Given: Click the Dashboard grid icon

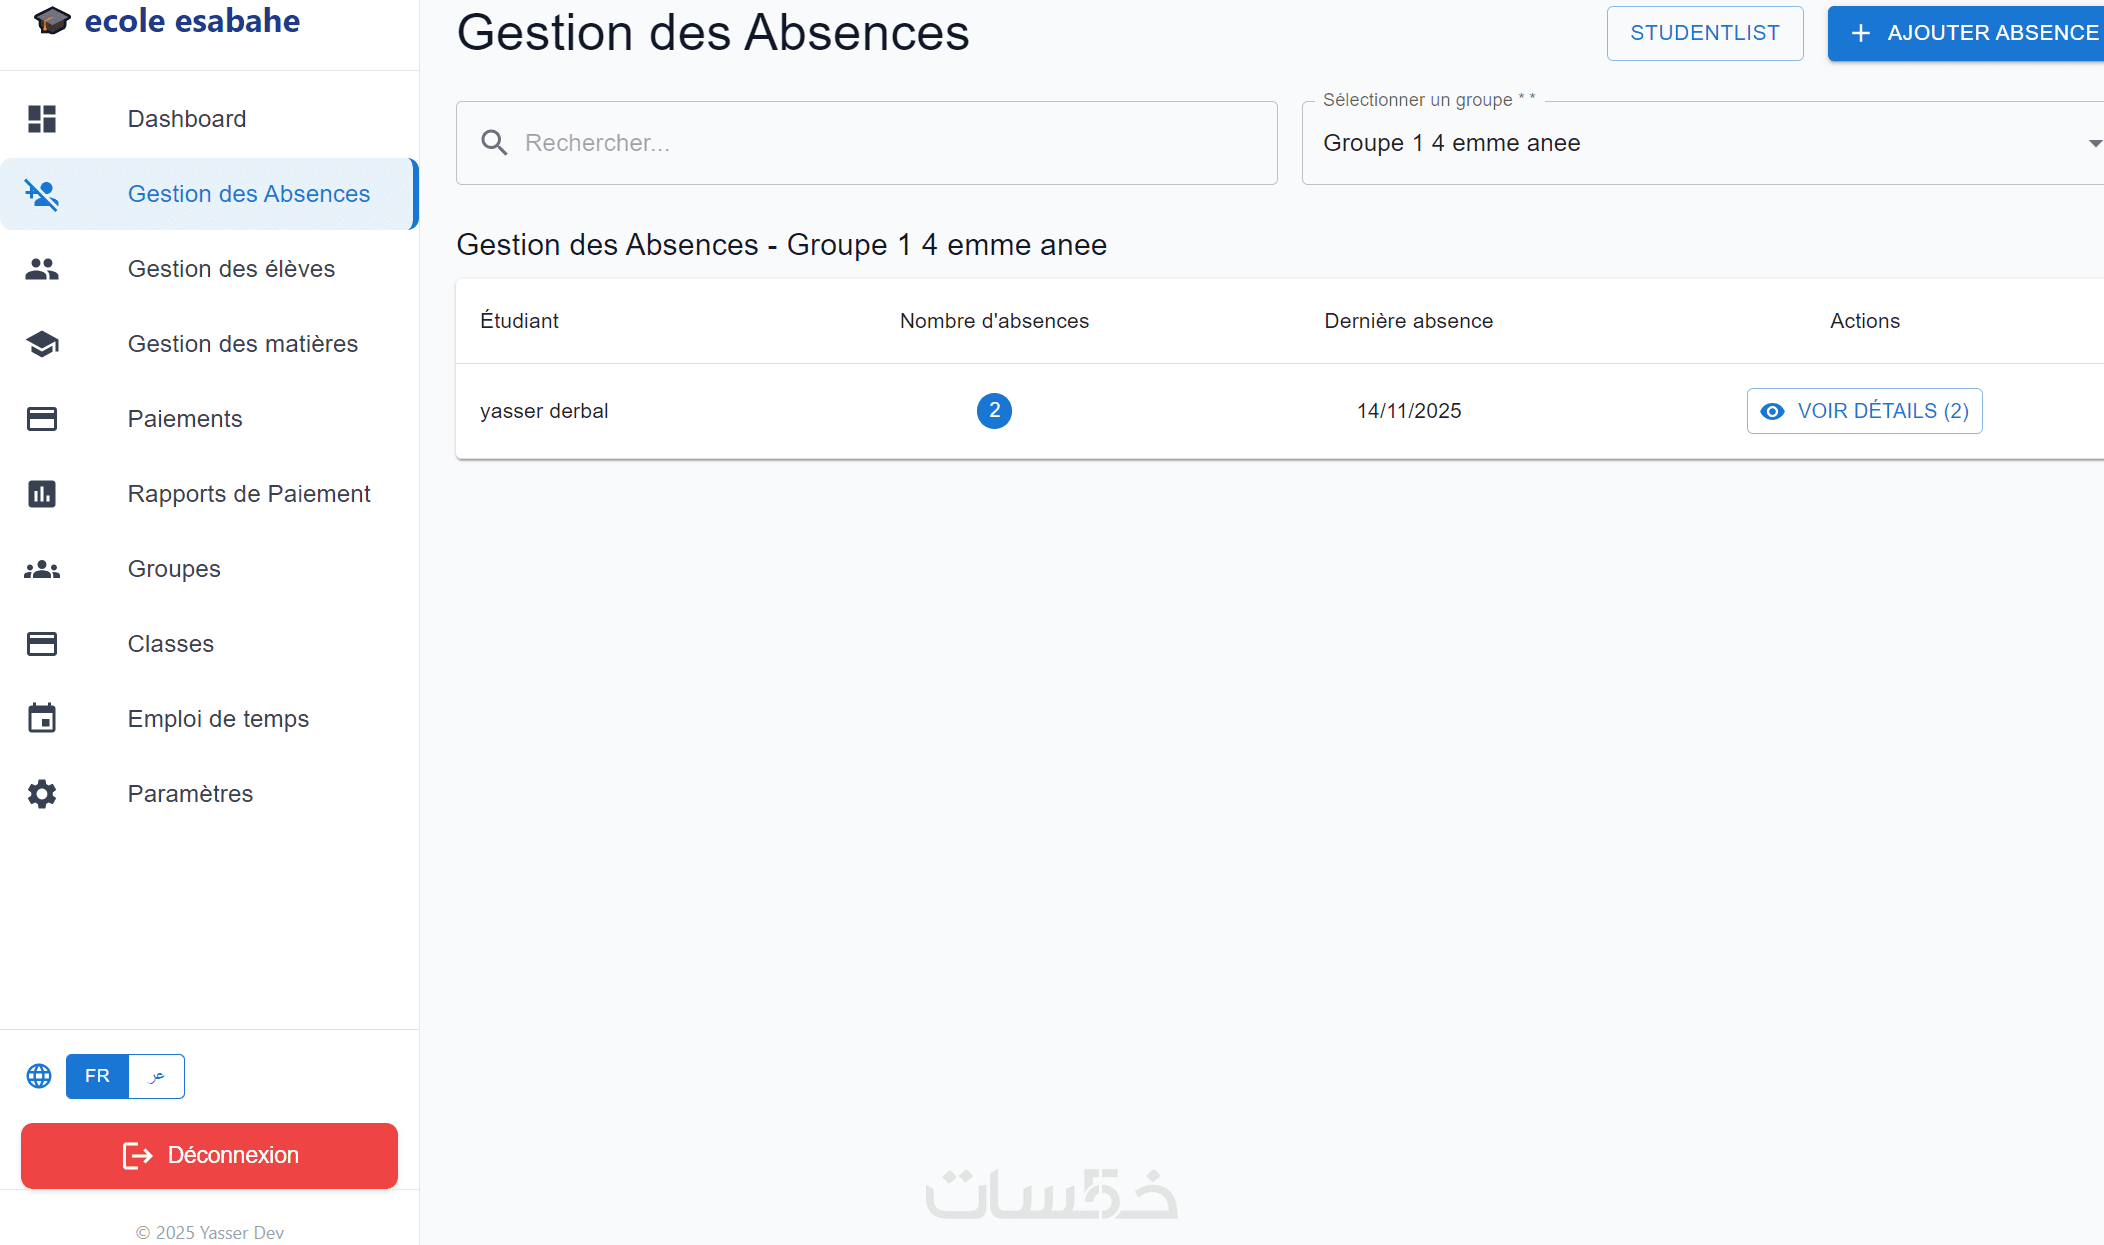Looking at the screenshot, I should (x=42, y=119).
